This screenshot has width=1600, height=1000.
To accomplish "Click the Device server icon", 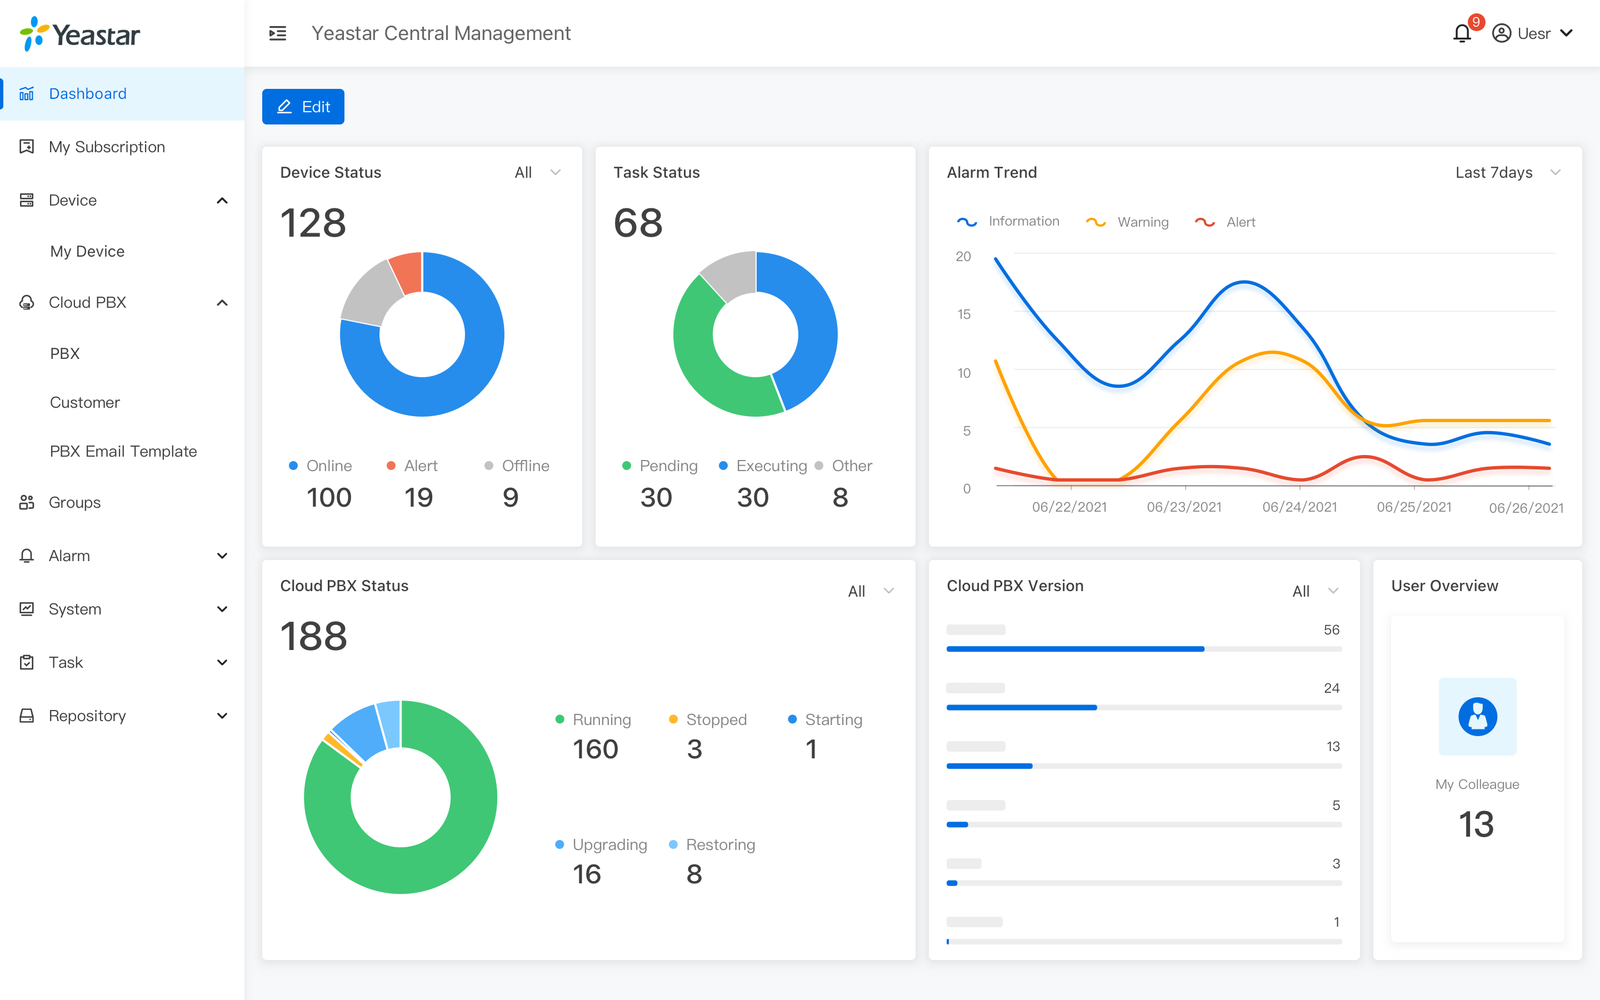I will coord(27,200).
